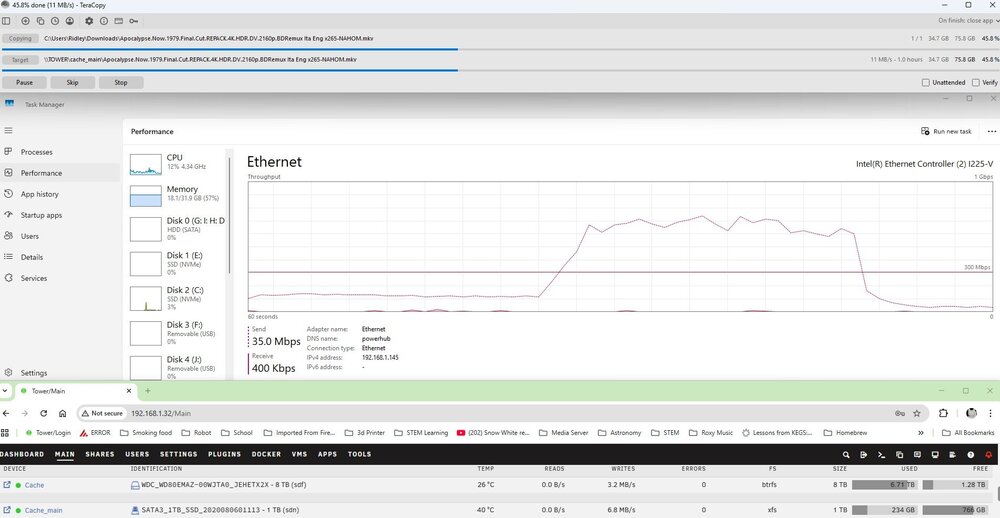Open the TeraCopy history clock icon
1000x518 pixels.
55,21
